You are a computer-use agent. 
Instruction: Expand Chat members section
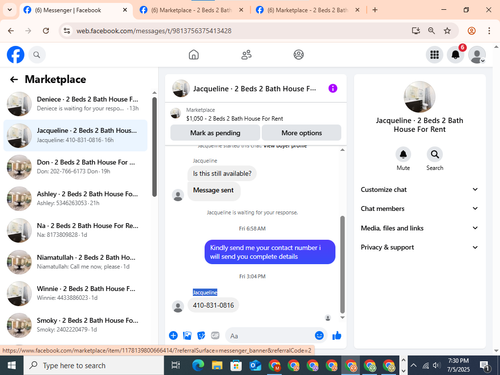coord(419,209)
